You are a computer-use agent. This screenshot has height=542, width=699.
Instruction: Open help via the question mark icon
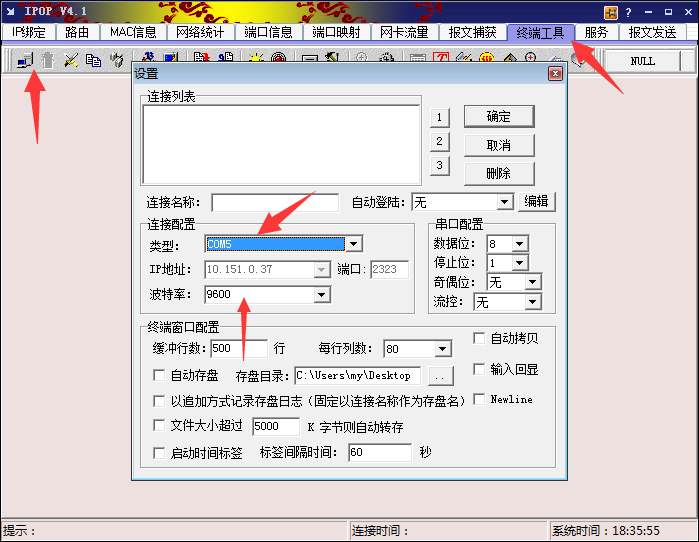[629, 12]
